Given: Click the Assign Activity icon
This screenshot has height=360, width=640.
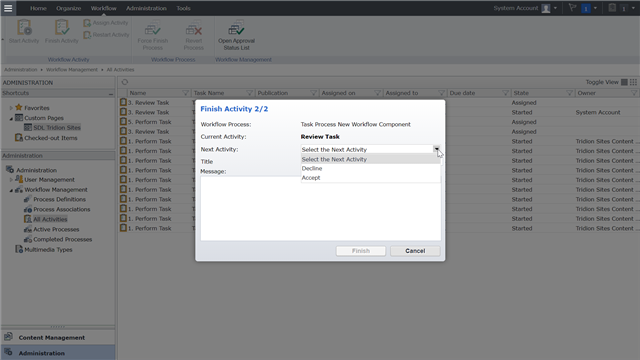Looking at the screenshot, I should click(x=87, y=23).
